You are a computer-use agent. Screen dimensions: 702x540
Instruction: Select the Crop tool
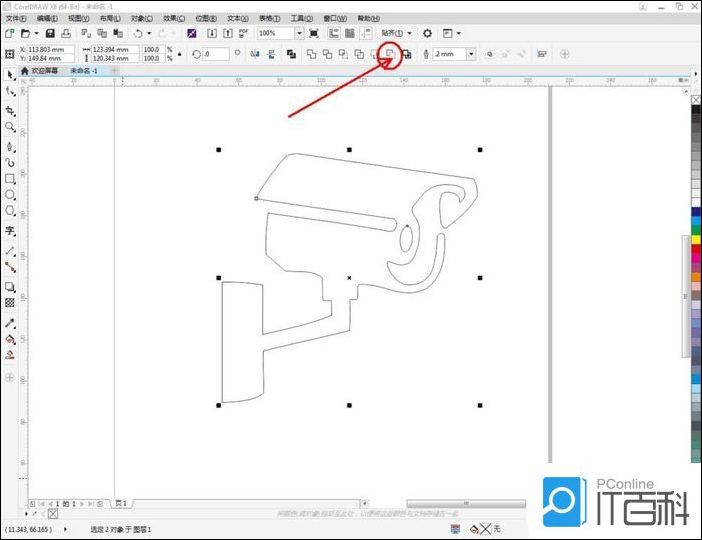(10, 111)
